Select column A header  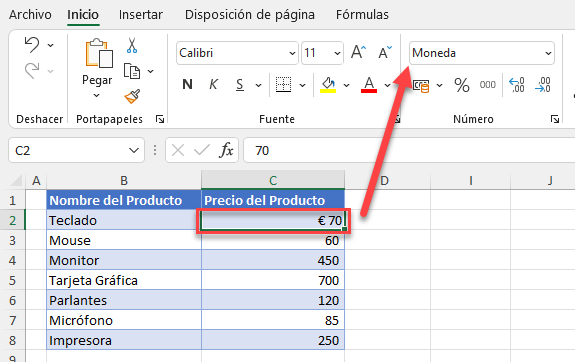(36, 180)
